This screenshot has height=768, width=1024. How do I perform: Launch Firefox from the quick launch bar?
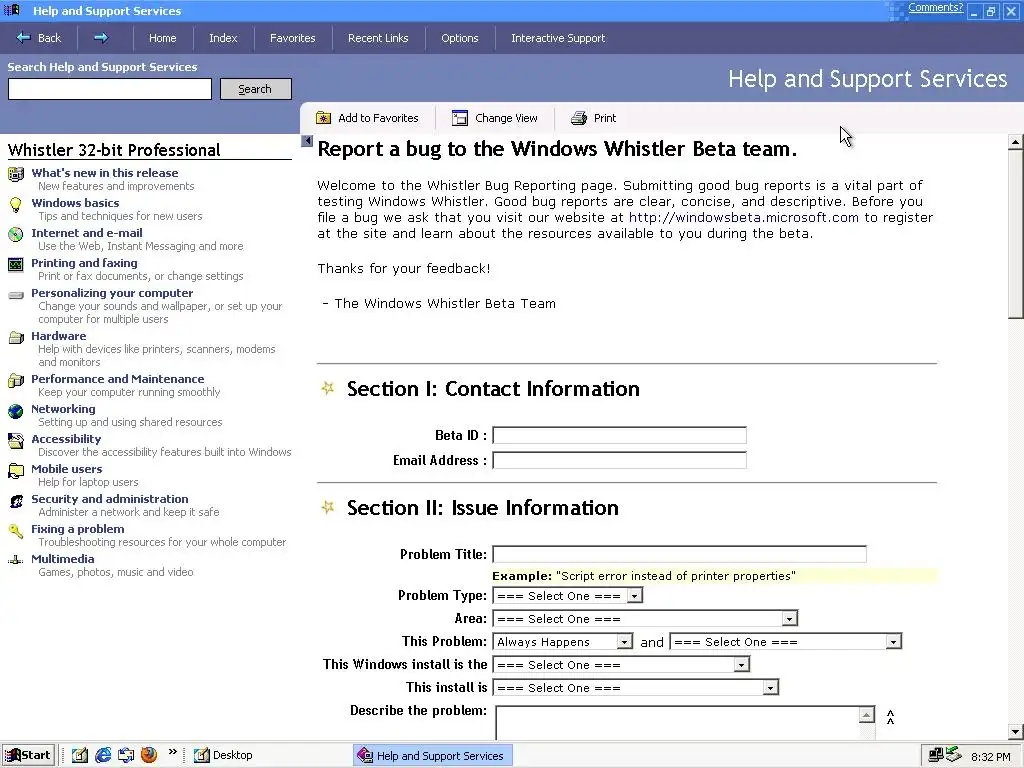[x=149, y=755]
